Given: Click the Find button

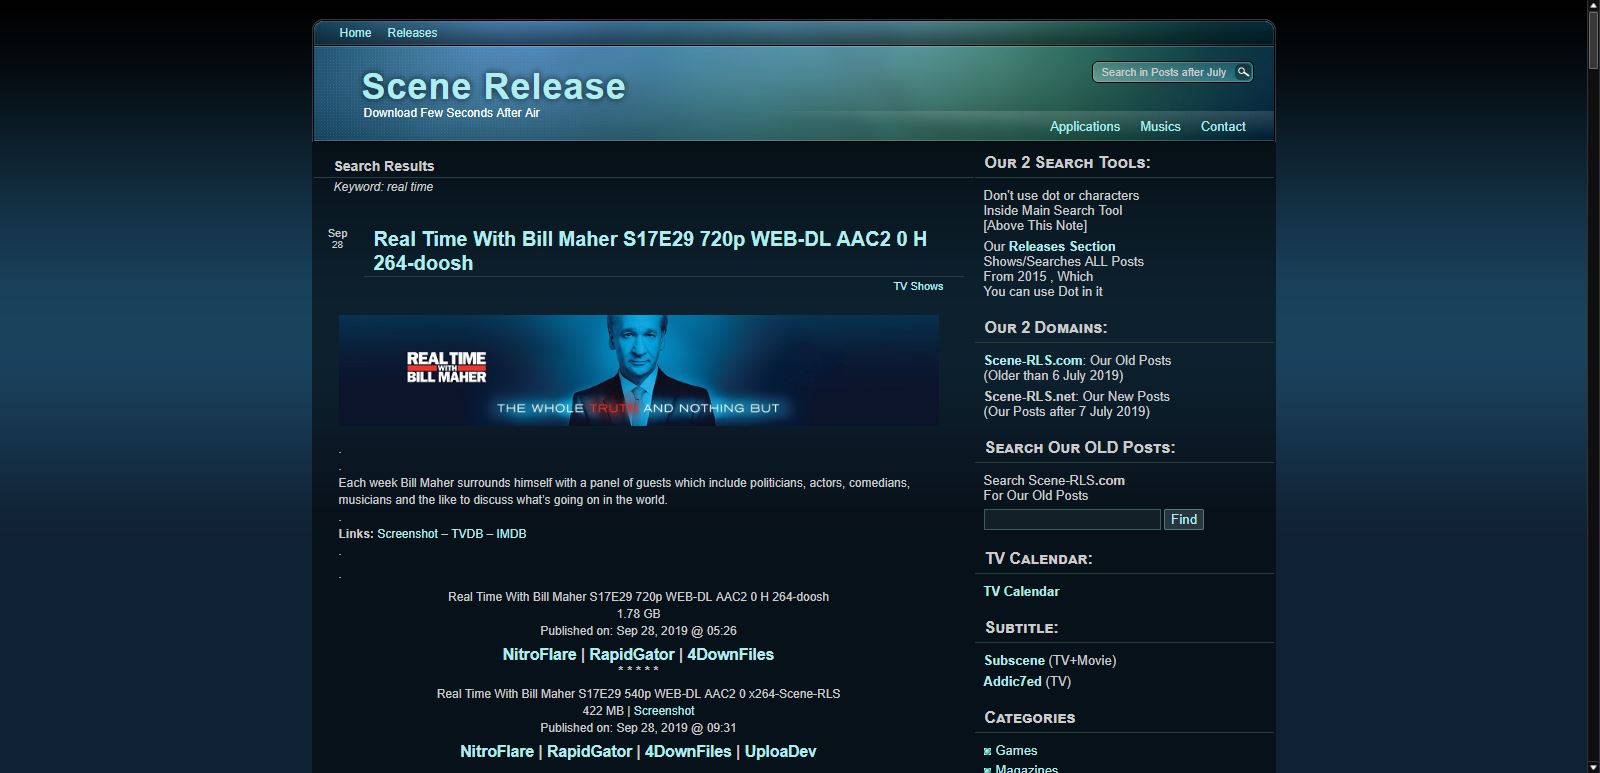Looking at the screenshot, I should coord(1184,519).
